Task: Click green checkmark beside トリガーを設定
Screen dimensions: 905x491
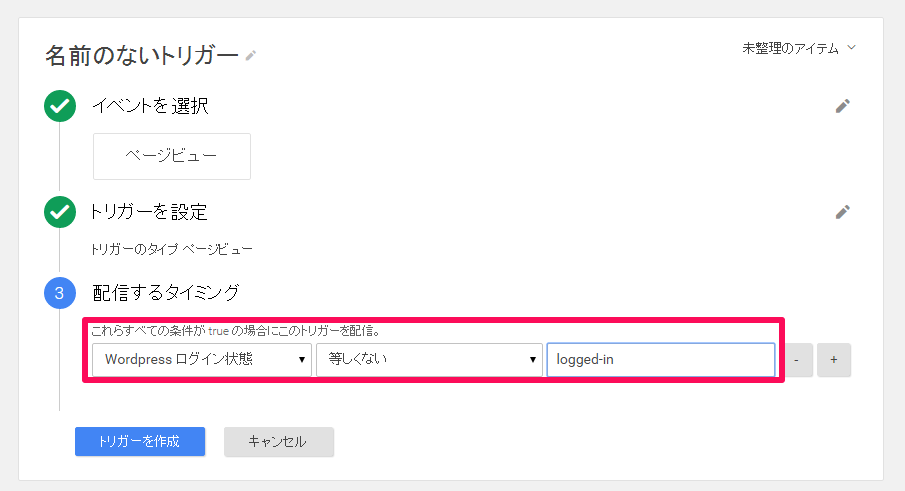Action: click(60, 211)
